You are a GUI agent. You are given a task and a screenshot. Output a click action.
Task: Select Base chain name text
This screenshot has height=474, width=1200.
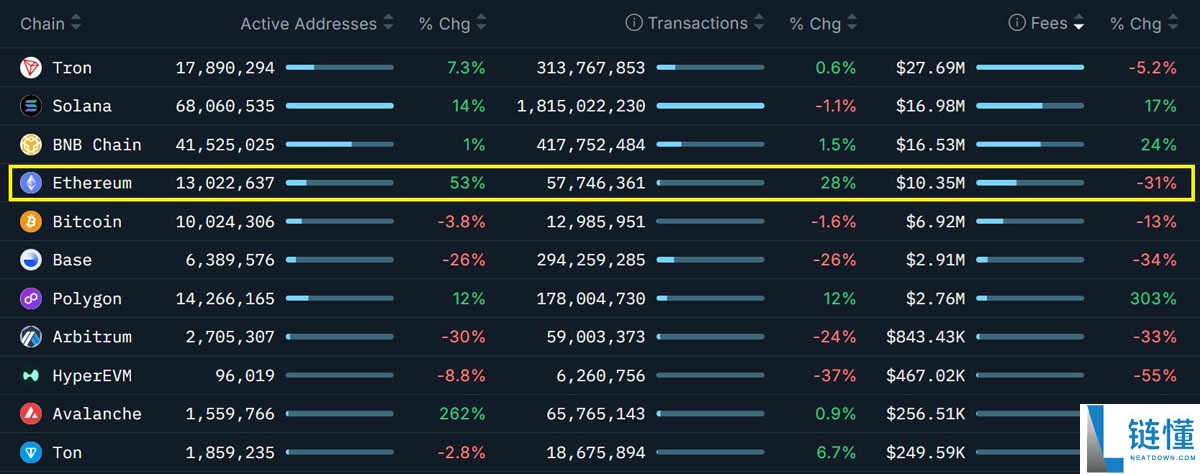tap(72, 260)
